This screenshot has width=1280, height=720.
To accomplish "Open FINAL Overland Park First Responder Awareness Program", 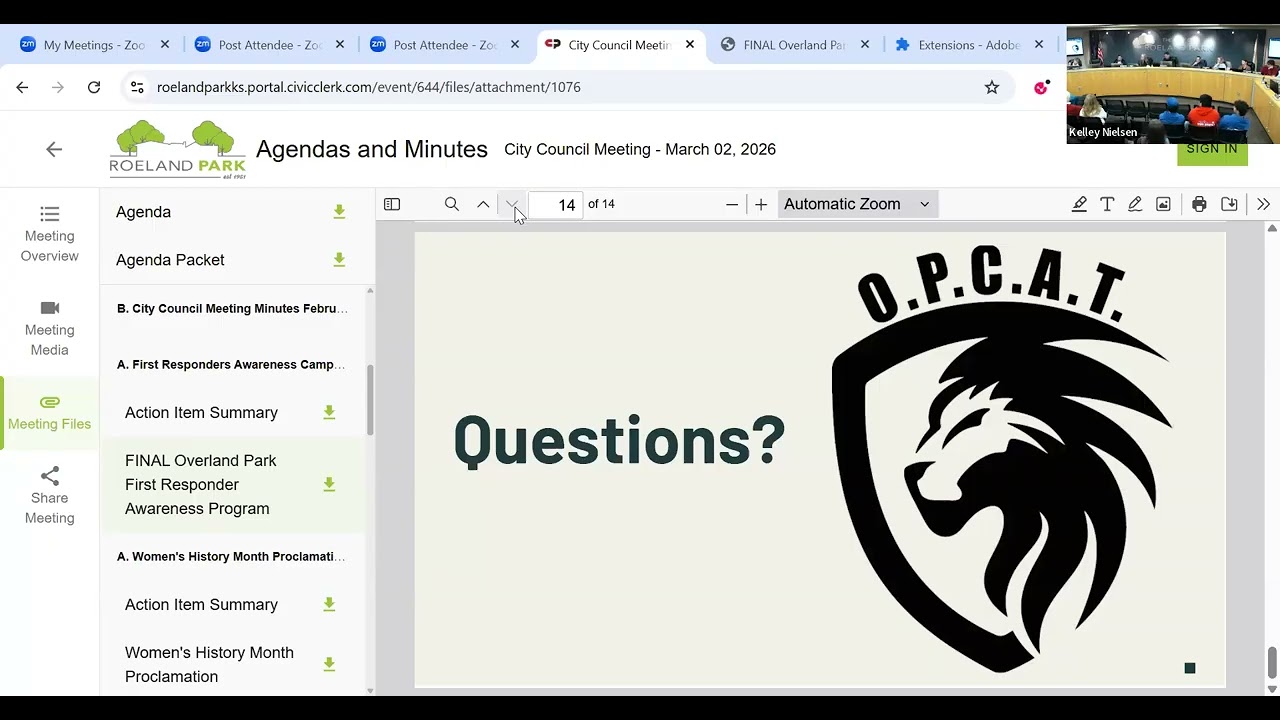I will pos(201,484).
